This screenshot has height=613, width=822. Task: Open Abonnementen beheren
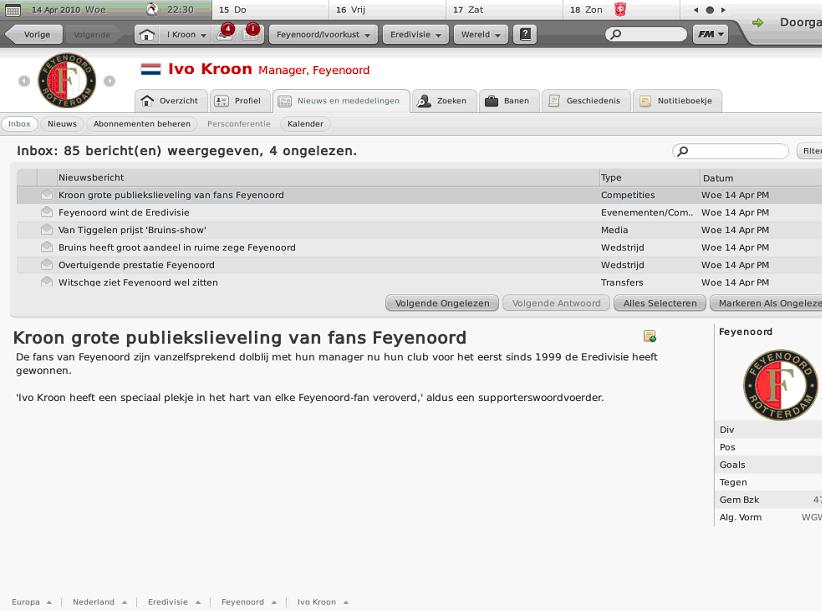(142, 124)
